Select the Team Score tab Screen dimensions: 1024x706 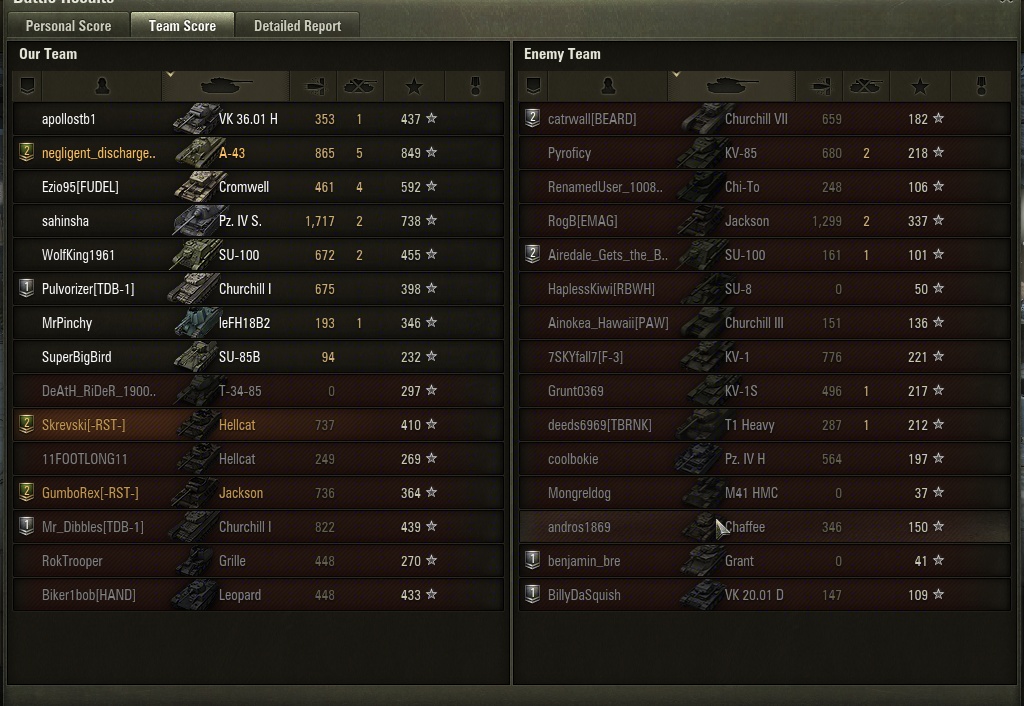182,26
